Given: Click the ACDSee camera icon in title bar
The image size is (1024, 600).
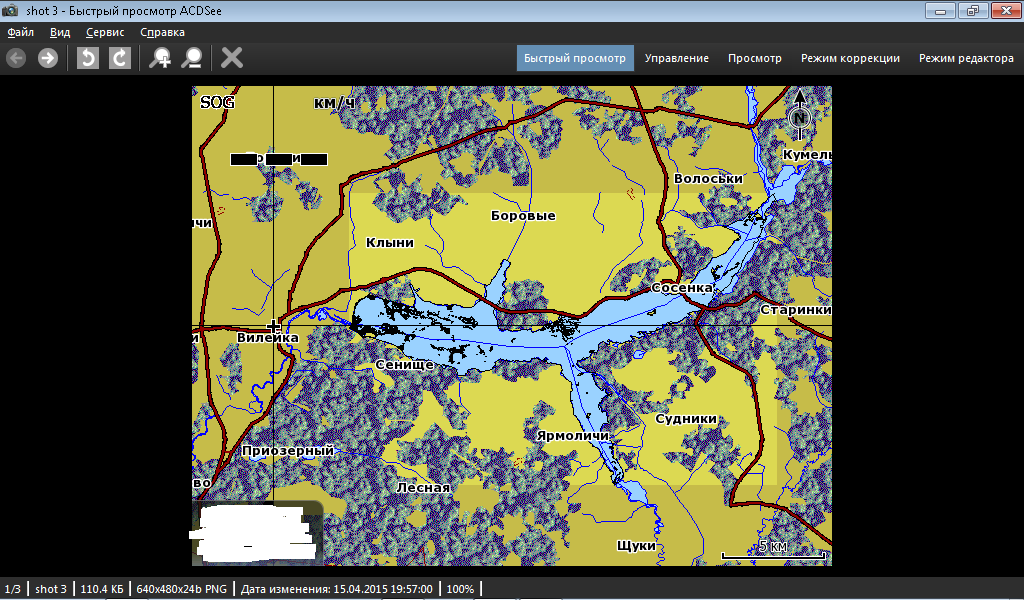Looking at the screenshot, I should point(12,10).
